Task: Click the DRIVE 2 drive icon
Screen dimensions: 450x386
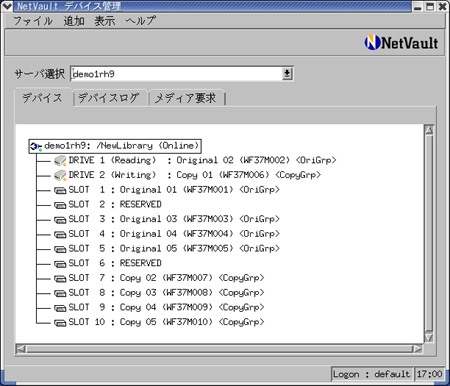Action: coord(60,175)
